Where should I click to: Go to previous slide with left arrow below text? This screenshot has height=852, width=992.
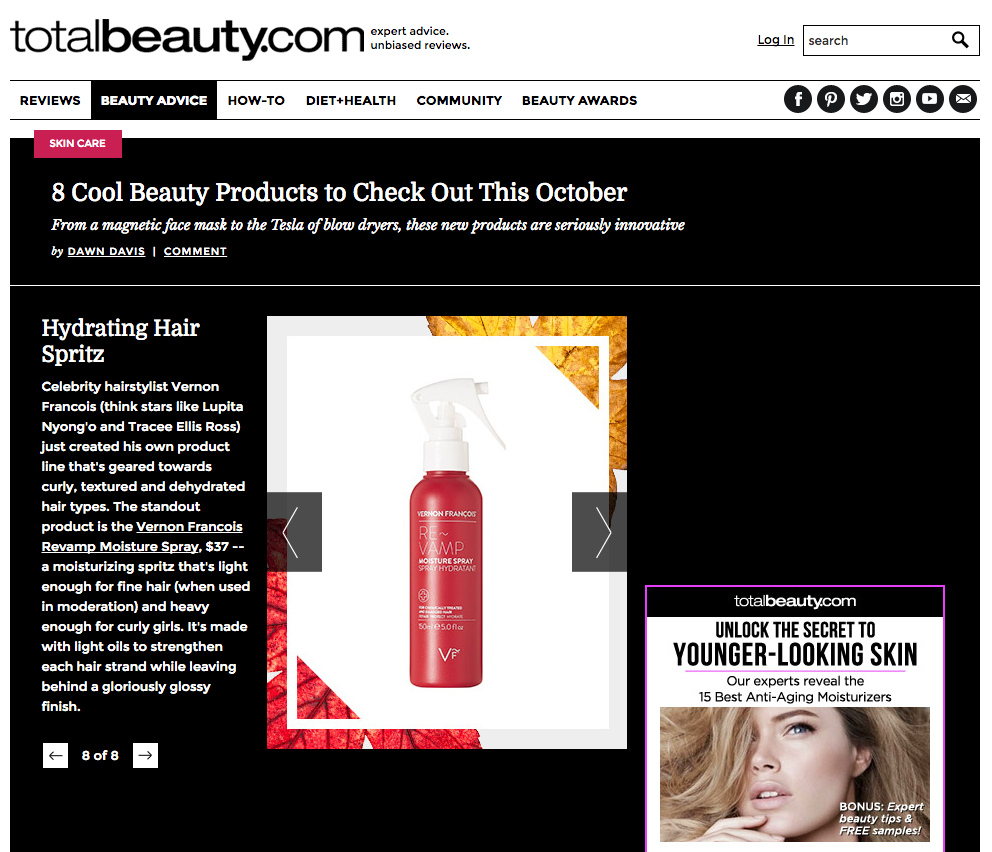pyautogui.click(x=55, y=755)
